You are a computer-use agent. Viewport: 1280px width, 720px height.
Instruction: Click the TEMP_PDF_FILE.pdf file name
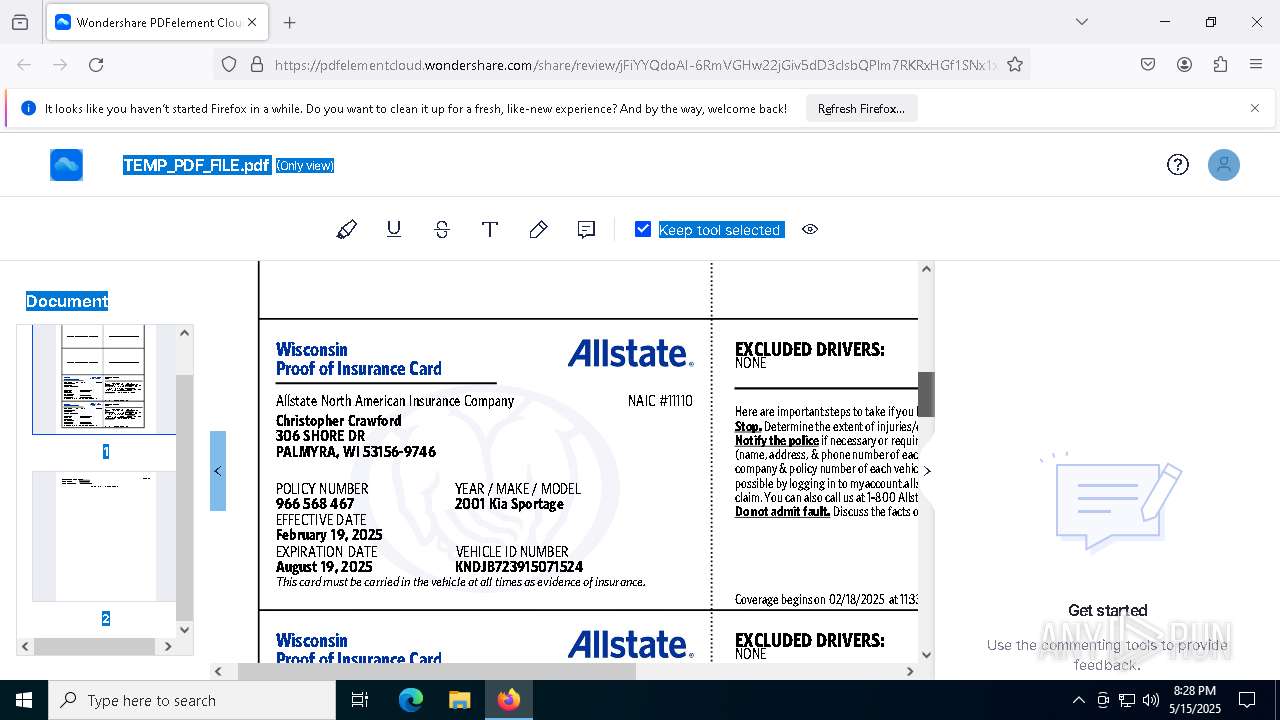click(x=197, y=165)
